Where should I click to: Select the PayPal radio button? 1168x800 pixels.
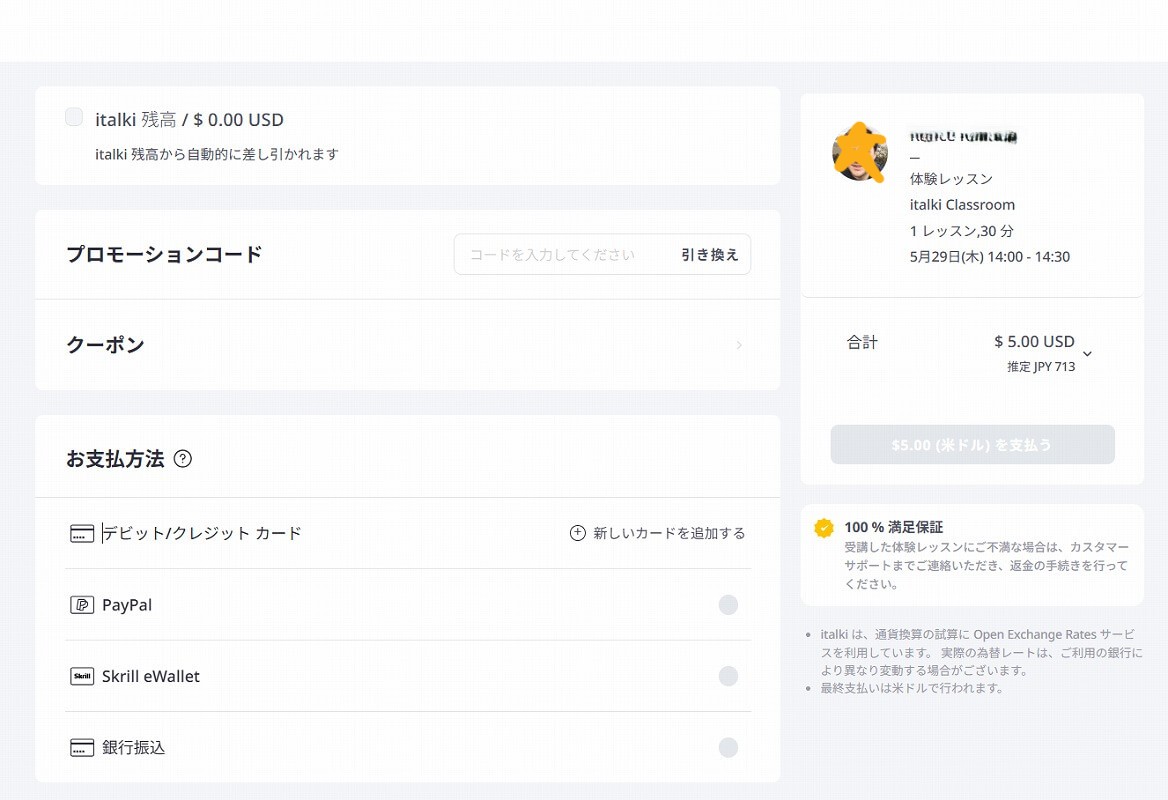click(728, 605)
